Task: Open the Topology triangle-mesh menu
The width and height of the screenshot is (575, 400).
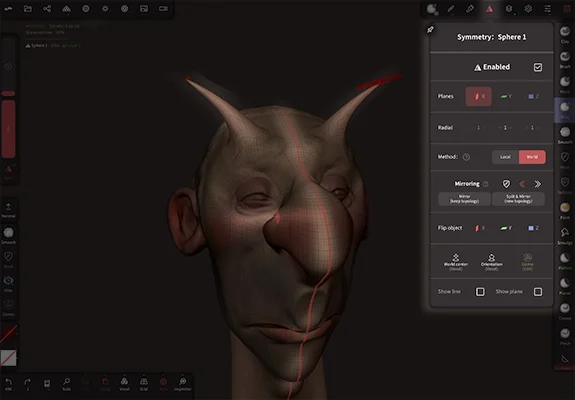Action: pyautogui.click(x=66, y=9)
